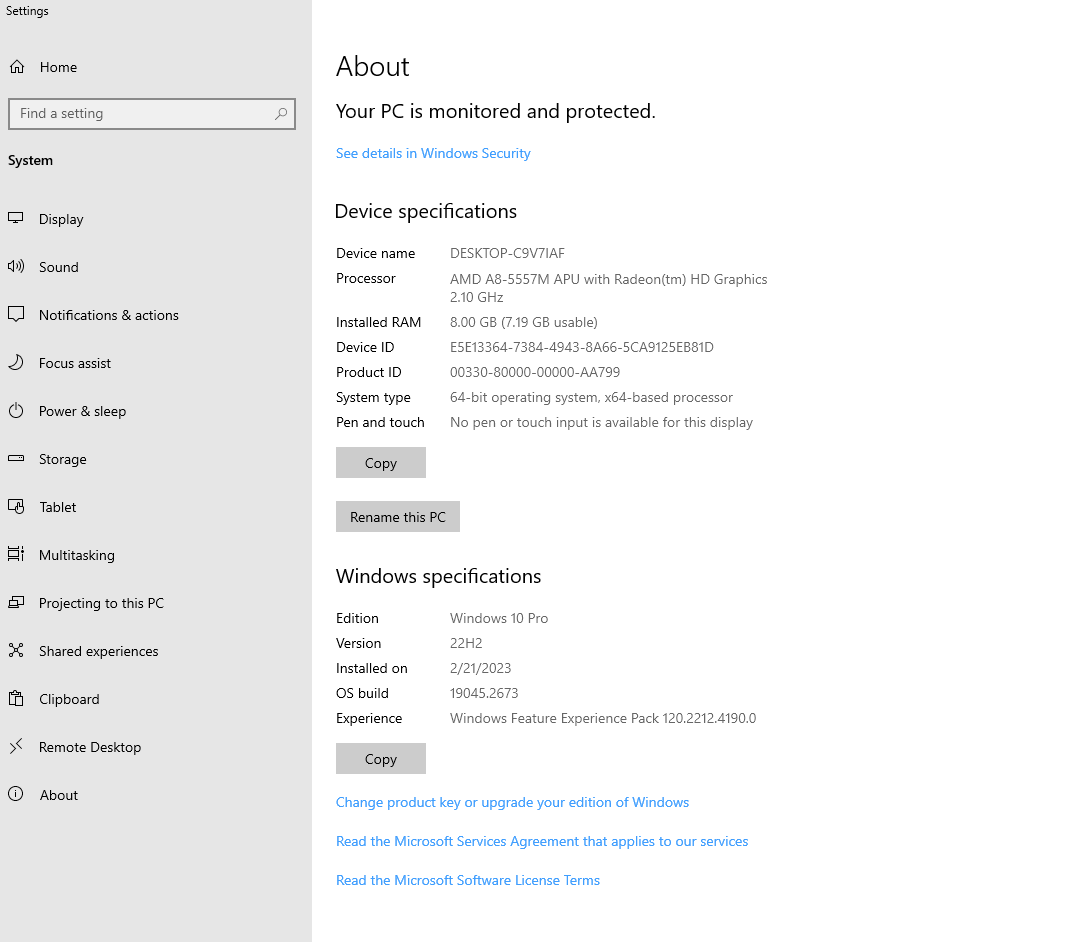Click the Focus assist moon icon

[16, 363]
